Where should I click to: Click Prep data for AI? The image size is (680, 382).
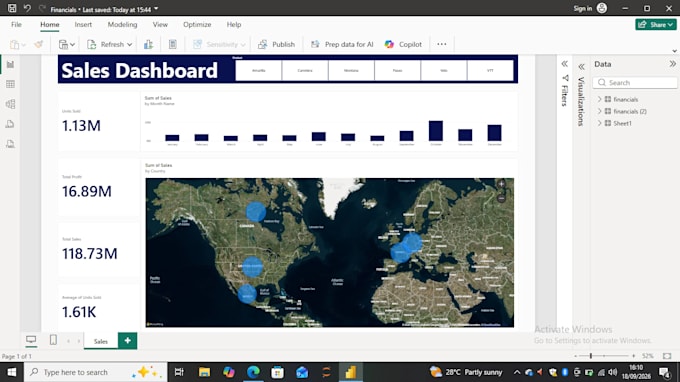pos(342,44)
